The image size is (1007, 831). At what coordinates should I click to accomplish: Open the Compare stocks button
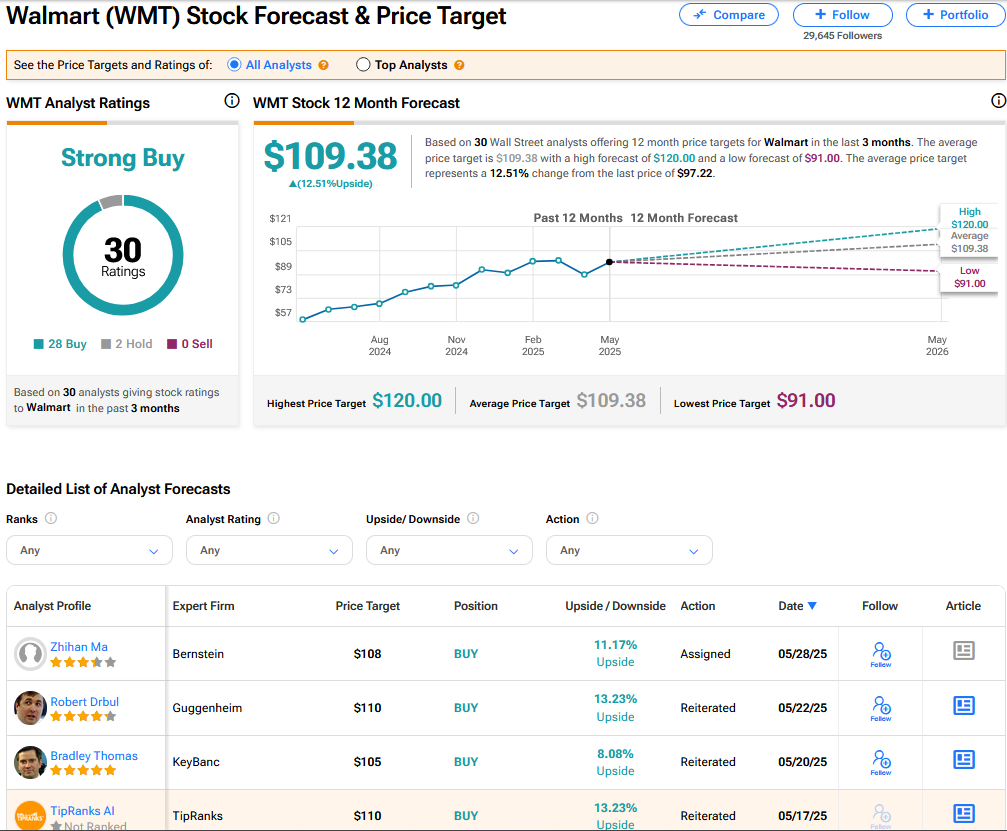tap(728, 15)
